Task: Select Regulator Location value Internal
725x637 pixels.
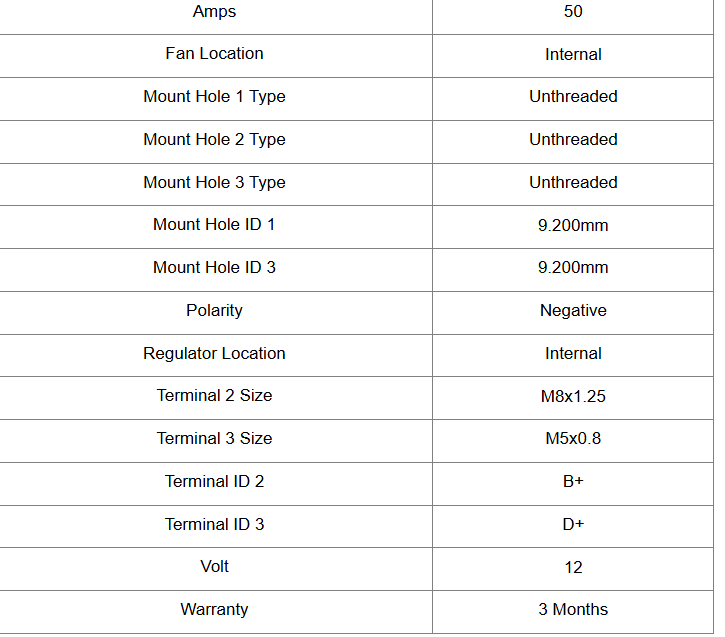Action: pyautogui.click(x=573, y=354)
